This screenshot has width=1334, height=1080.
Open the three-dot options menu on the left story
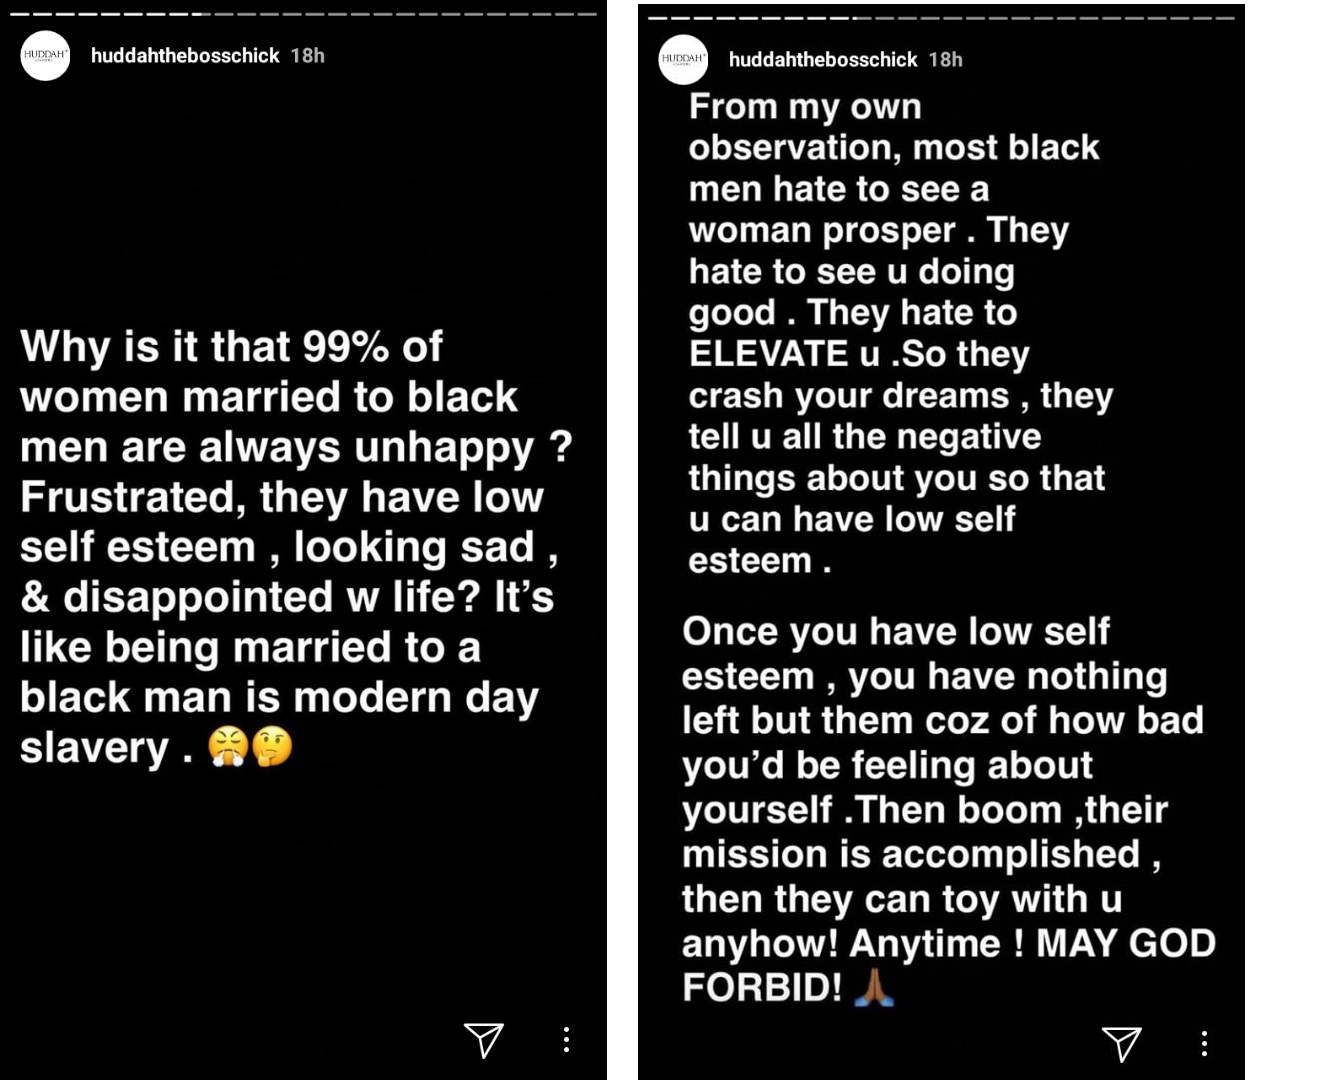pos(566,1040)
